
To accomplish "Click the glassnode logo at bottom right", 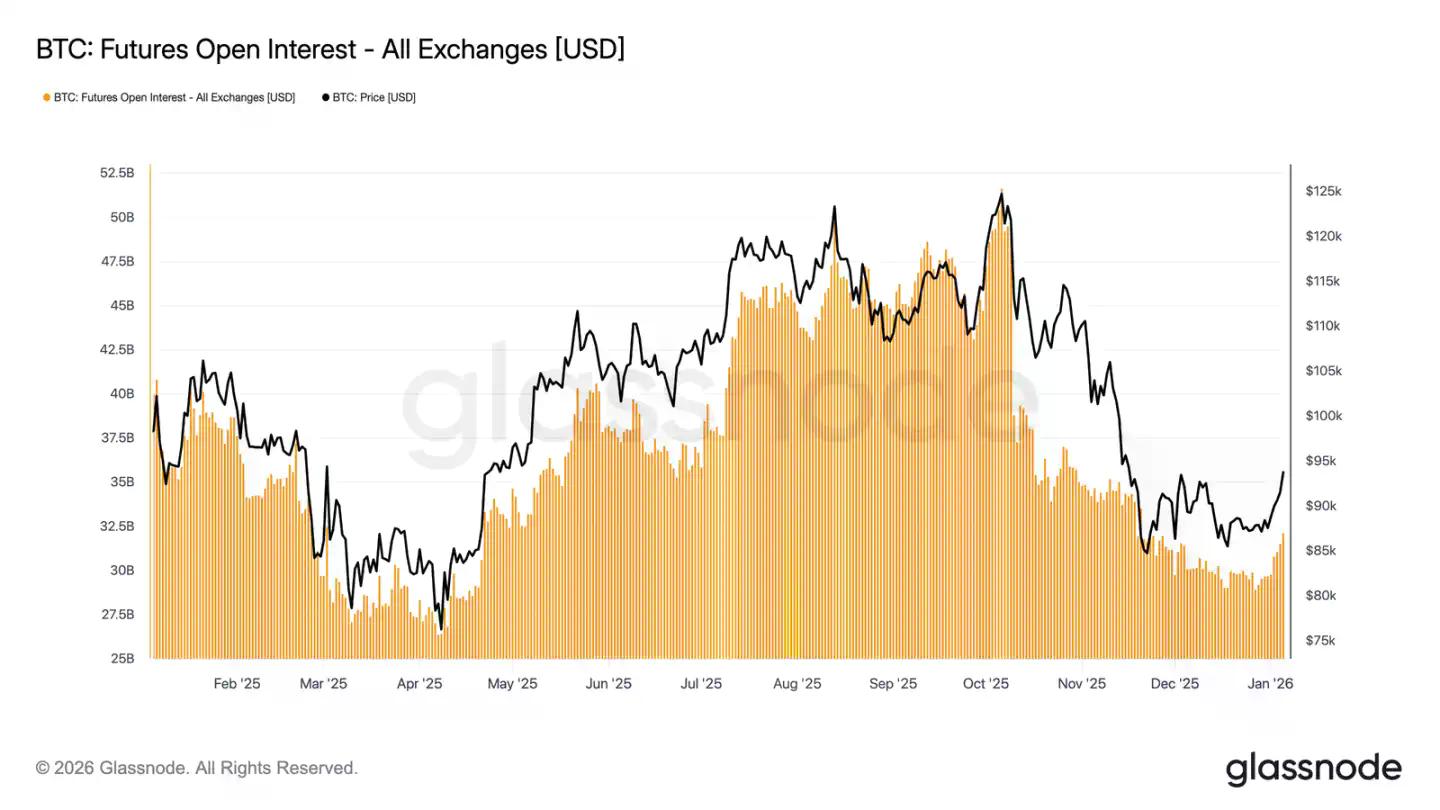I will coord(1313,768).
